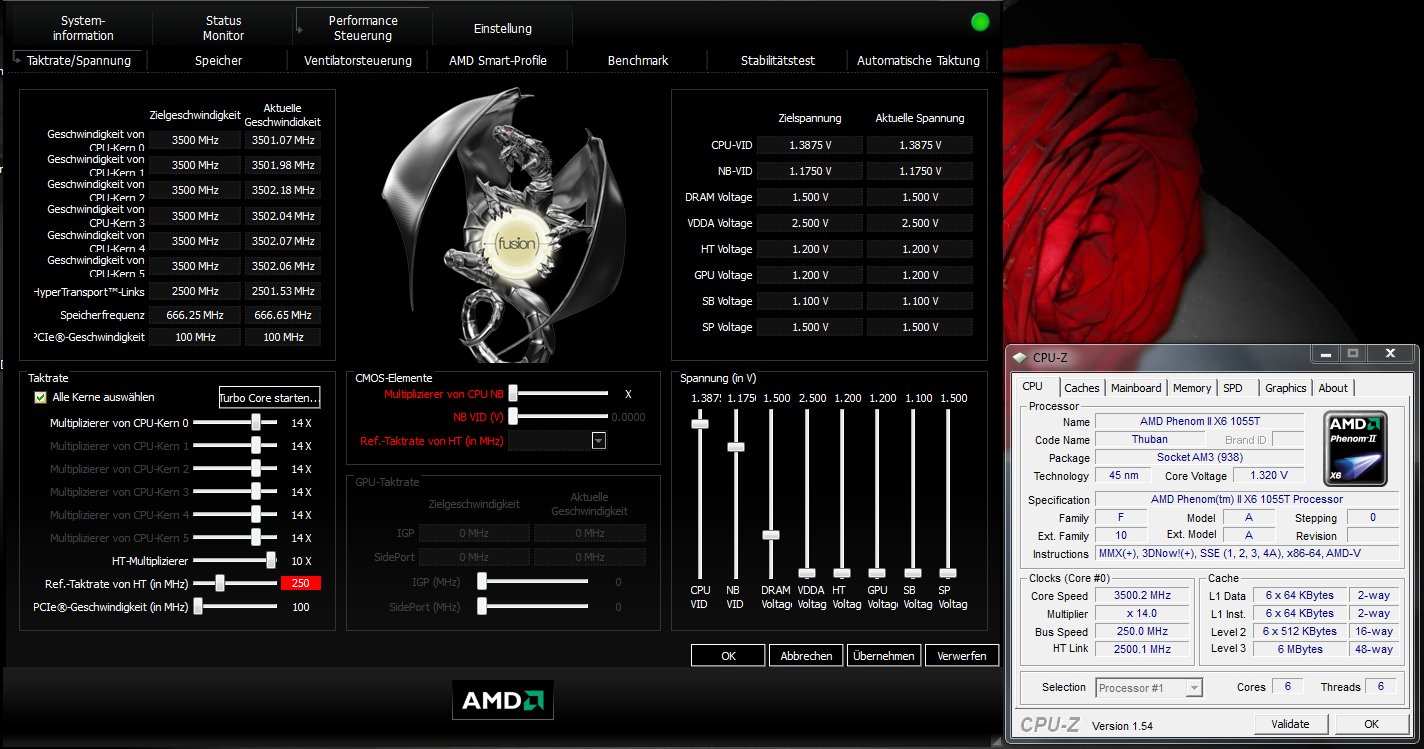
Task: Click the red 250 HT reference value field
Action: [301, 583]
